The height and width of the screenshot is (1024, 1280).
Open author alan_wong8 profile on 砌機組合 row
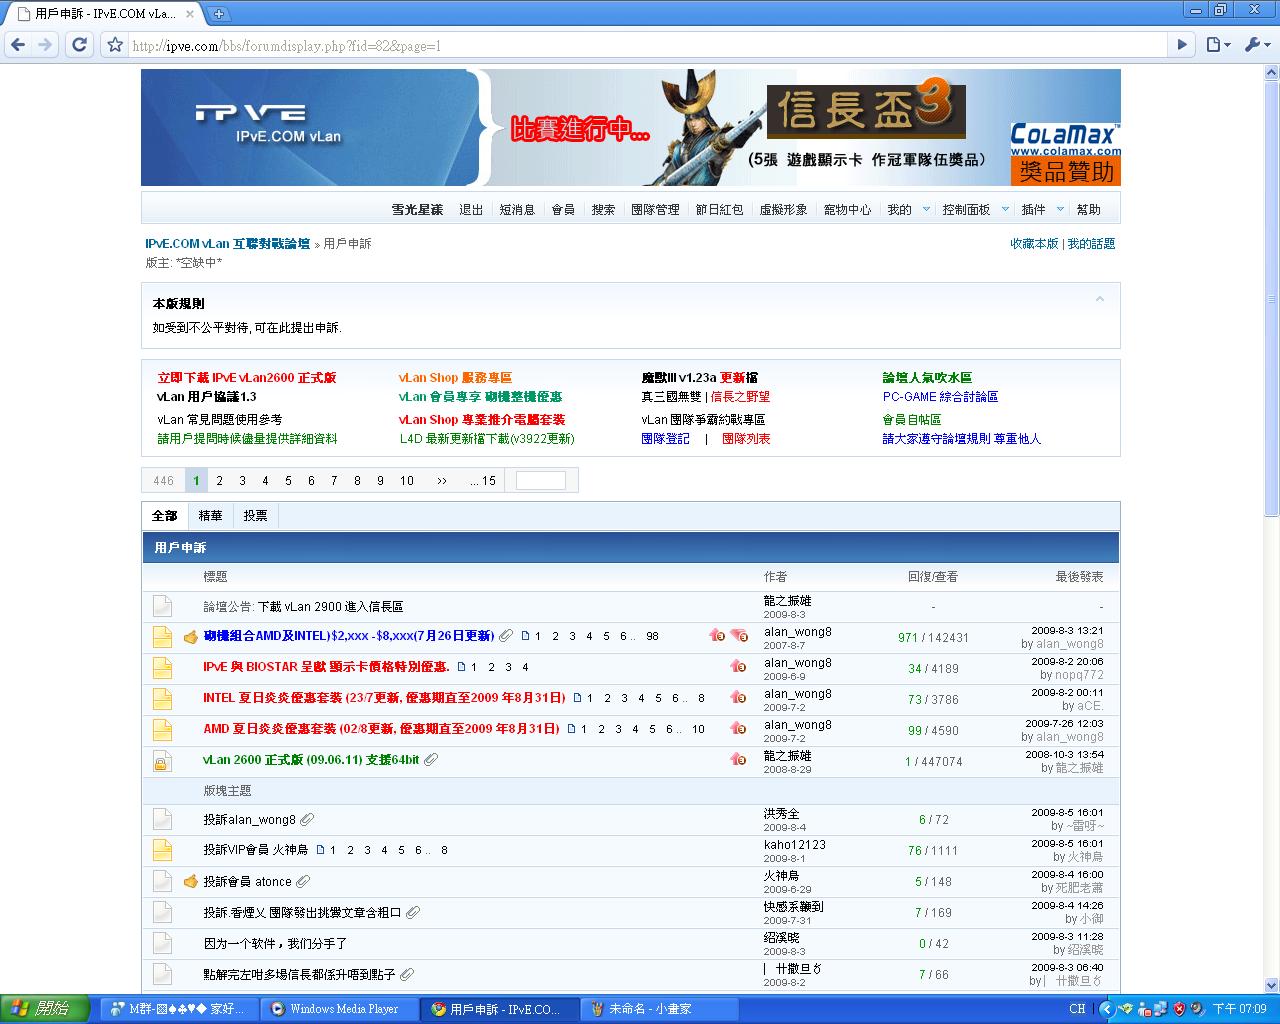[x=798, y=632]
